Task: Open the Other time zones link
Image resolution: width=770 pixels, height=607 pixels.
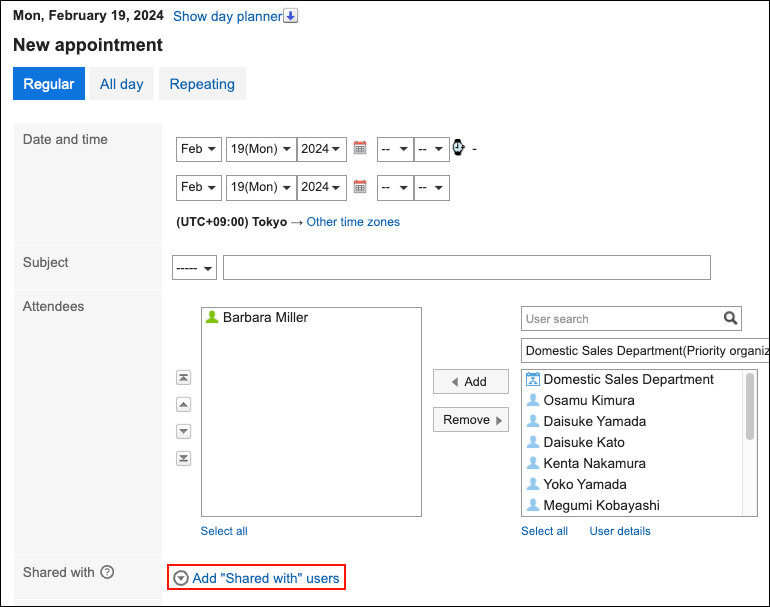Action: 353,222
